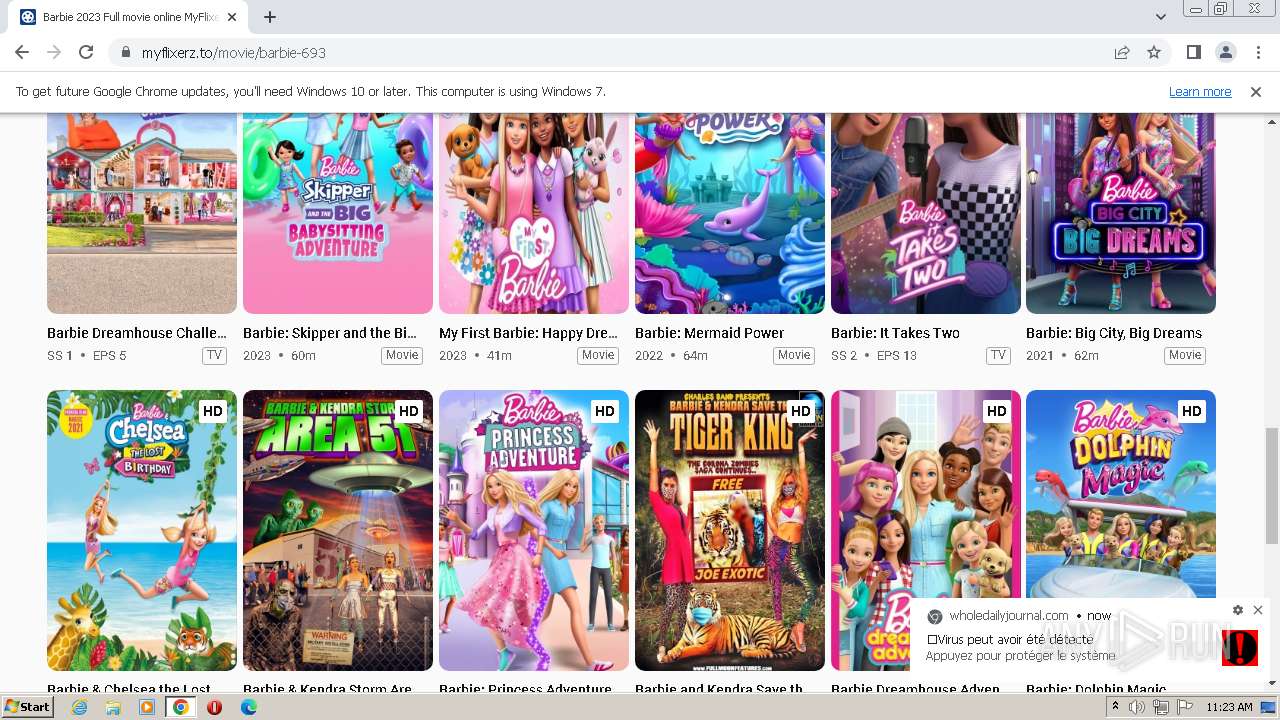Viewport: 1280px width, 720px height.
Task: Click Movie badge under My First Barbie
Action: (x=598, y=355)
